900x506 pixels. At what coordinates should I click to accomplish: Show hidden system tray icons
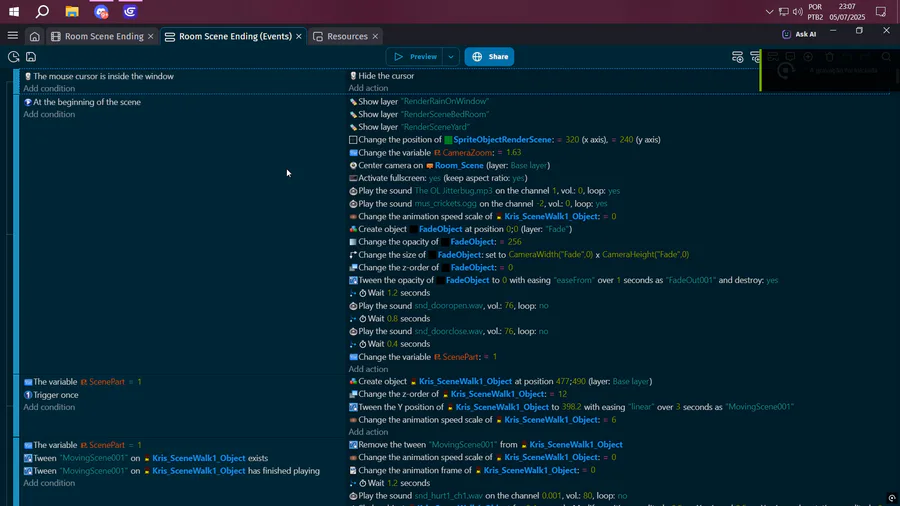(769, 11)
